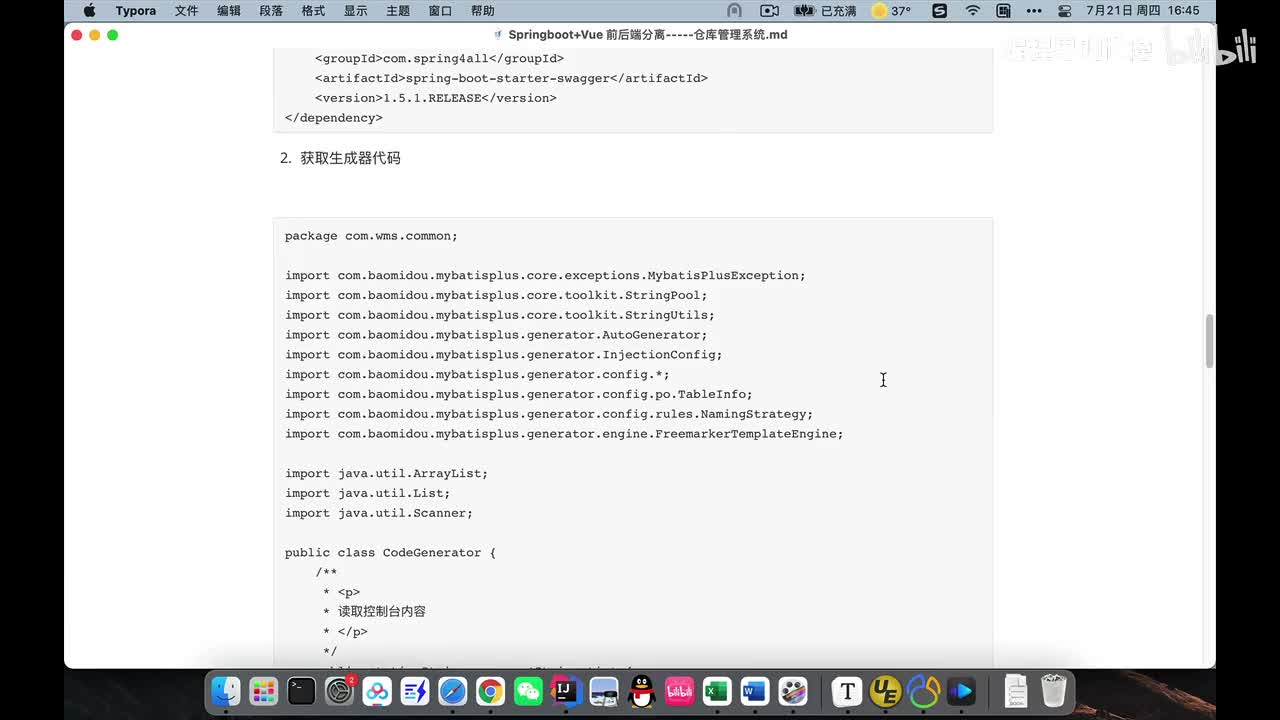Open the document proxy icon in title bar
The image size is (1280, 720).
pyautogui.click(x=498, y=35)
